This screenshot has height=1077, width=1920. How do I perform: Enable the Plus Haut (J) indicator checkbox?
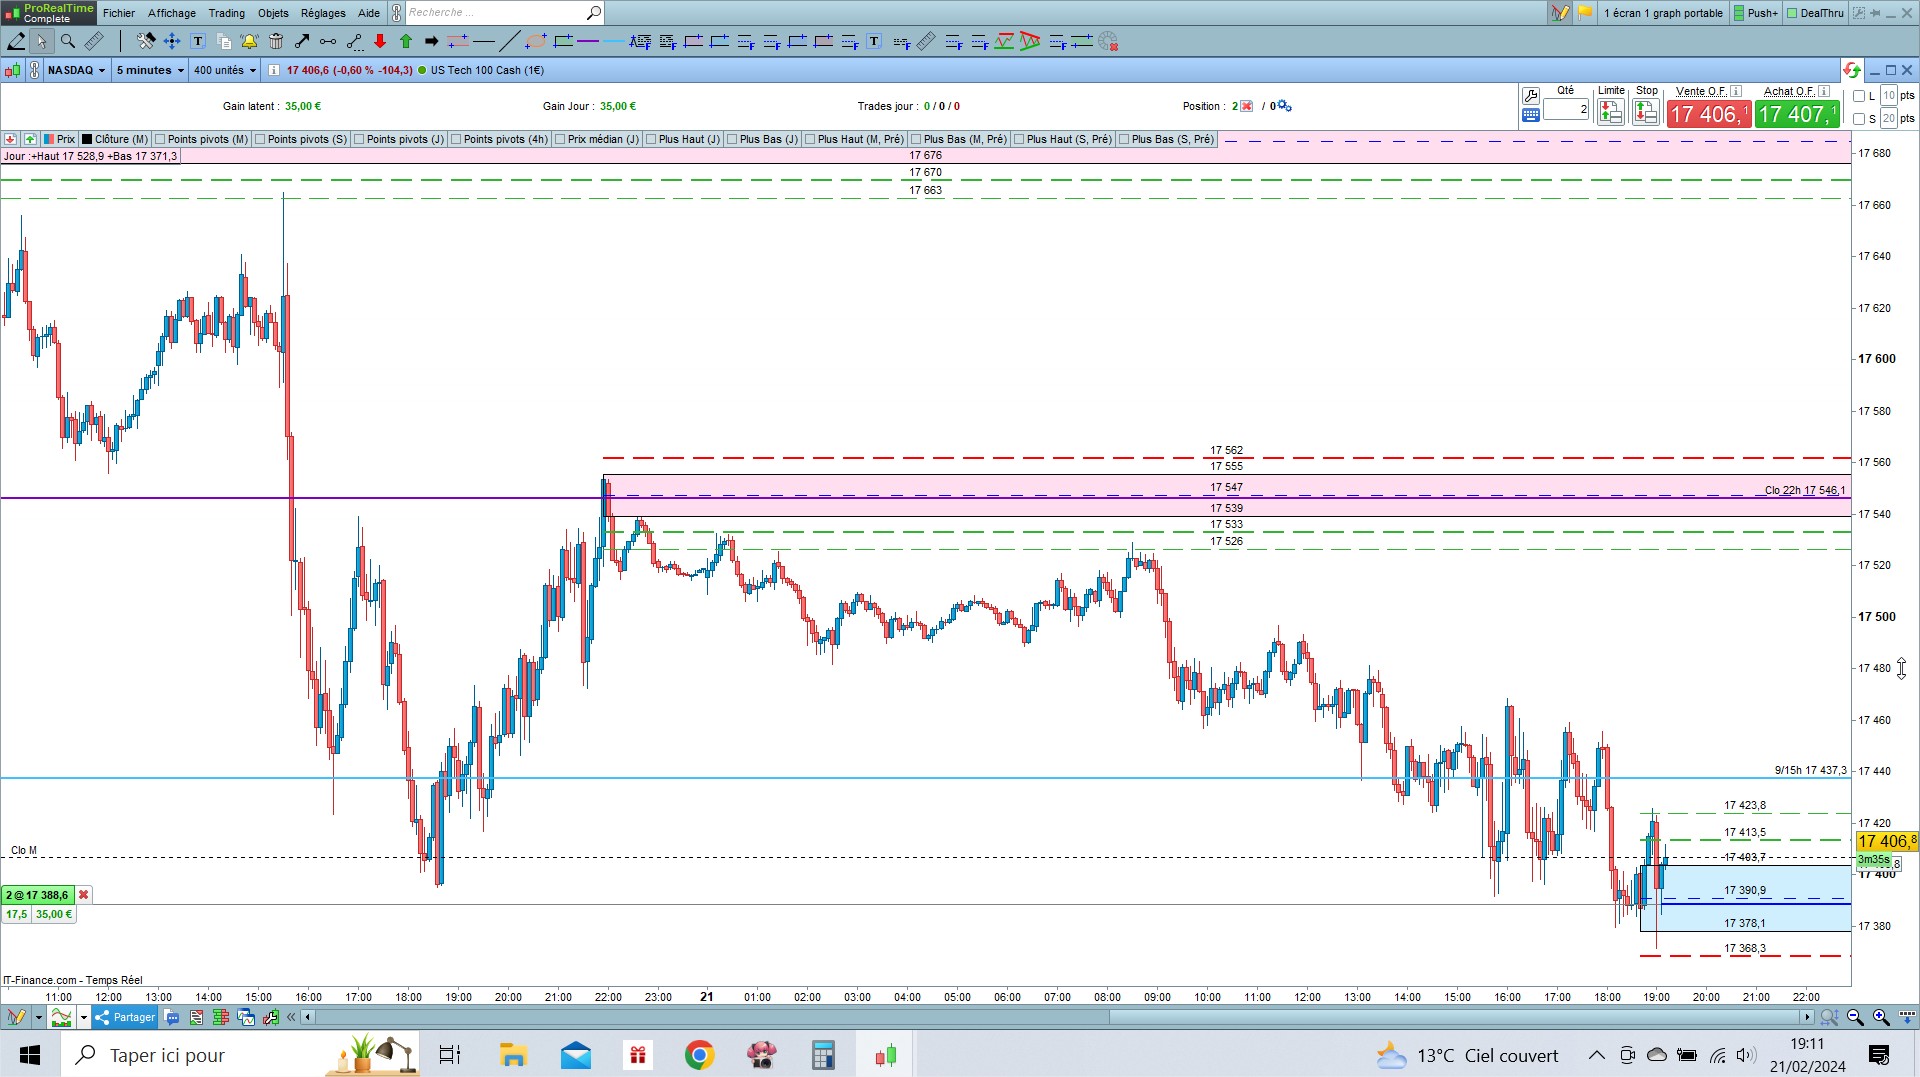(x=651, y=139)
